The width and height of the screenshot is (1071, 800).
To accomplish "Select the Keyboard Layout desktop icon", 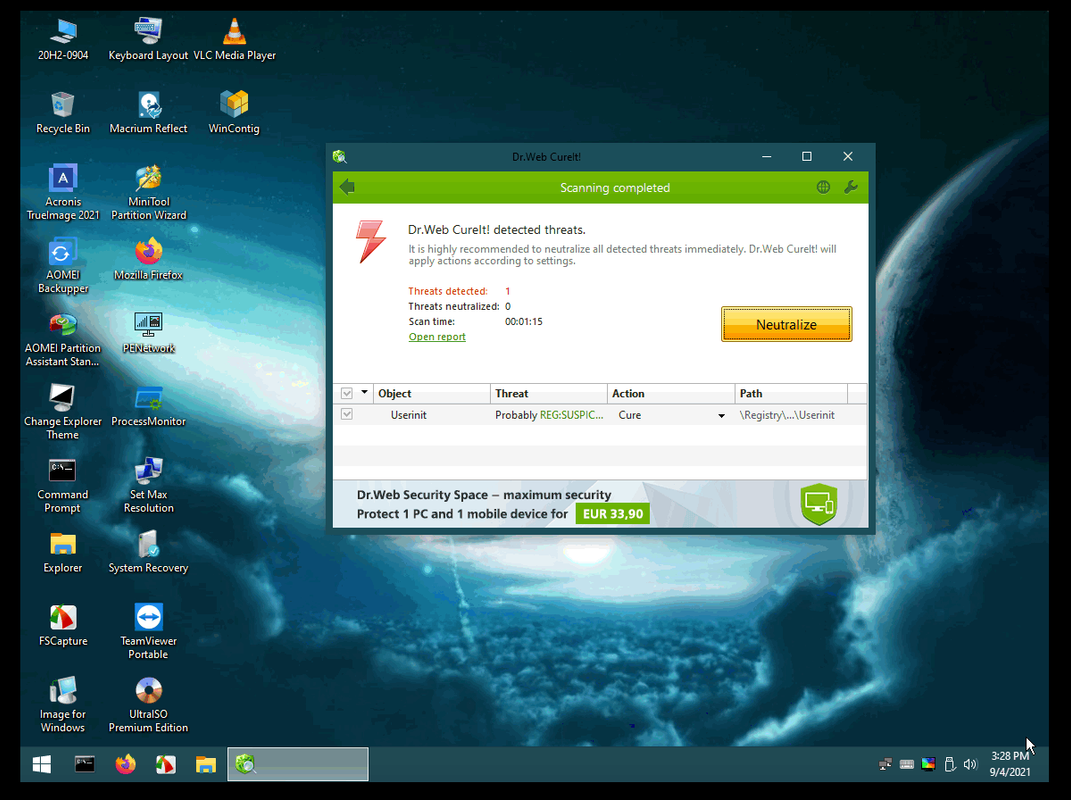I will pos(148,40).
